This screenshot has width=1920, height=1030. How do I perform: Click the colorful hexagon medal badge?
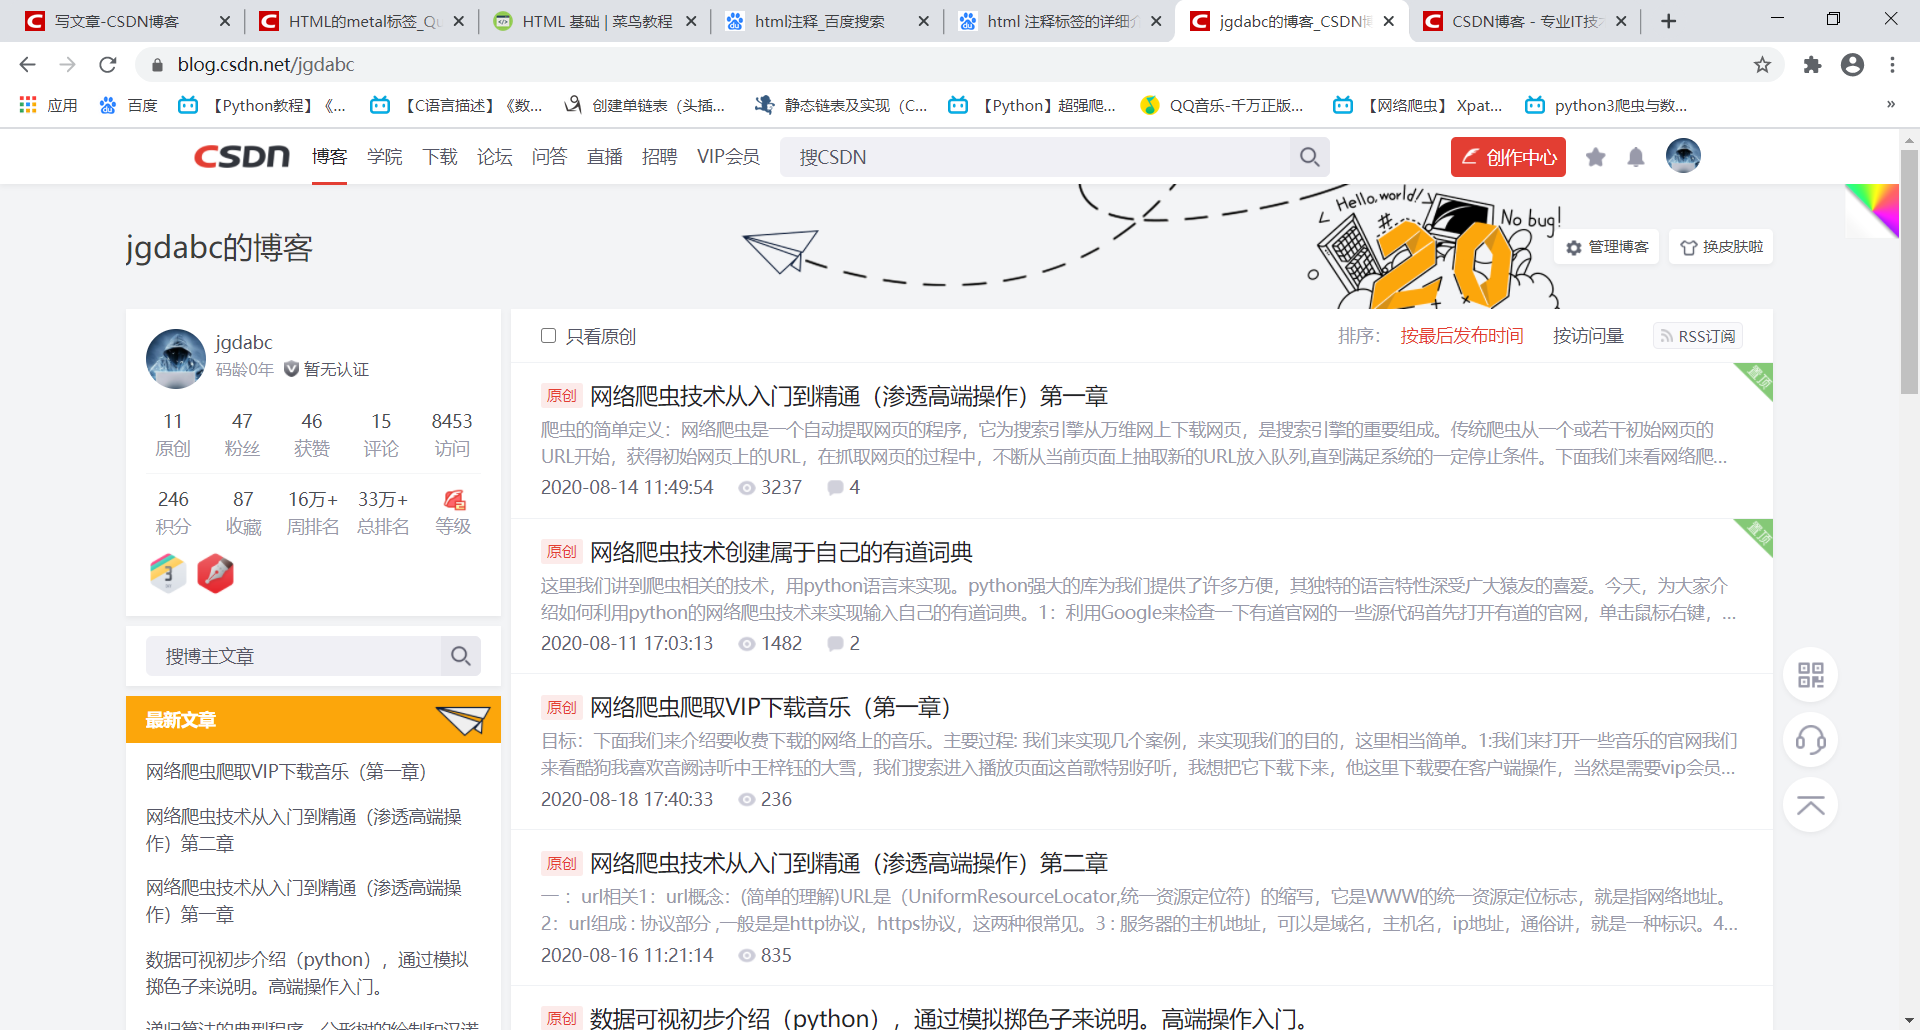168,573
